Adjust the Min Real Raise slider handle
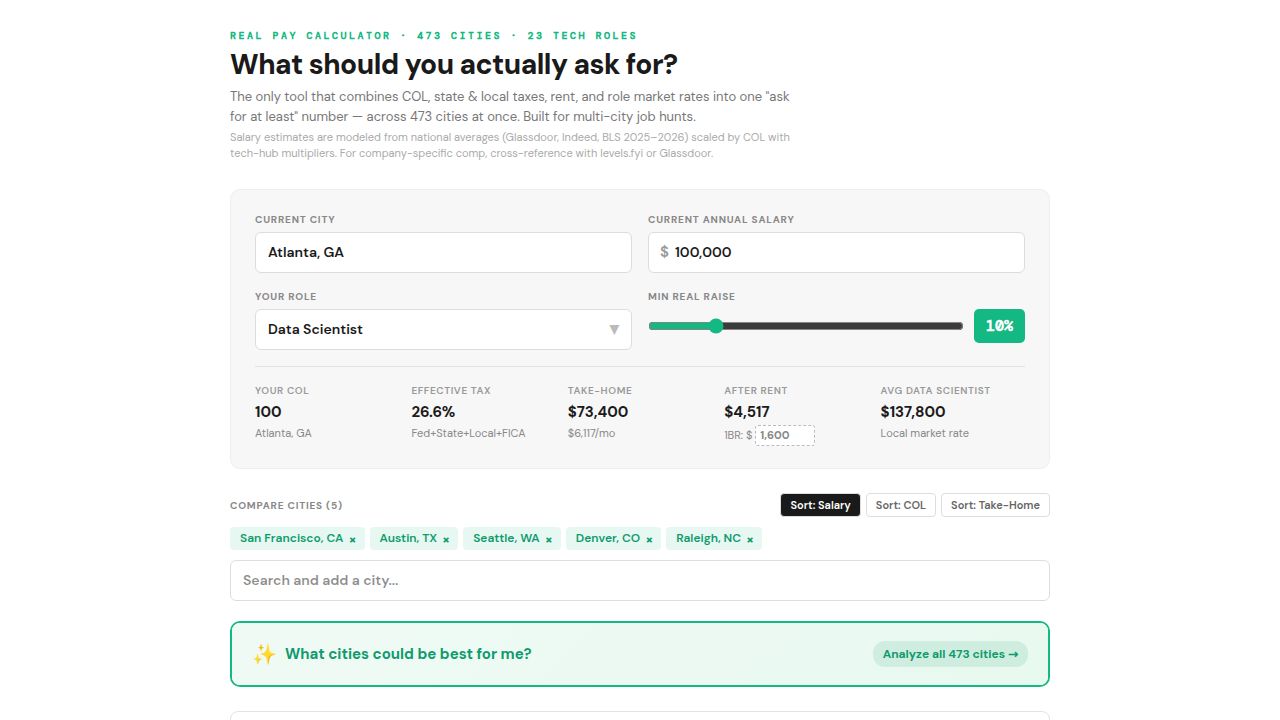 [716, 326]
